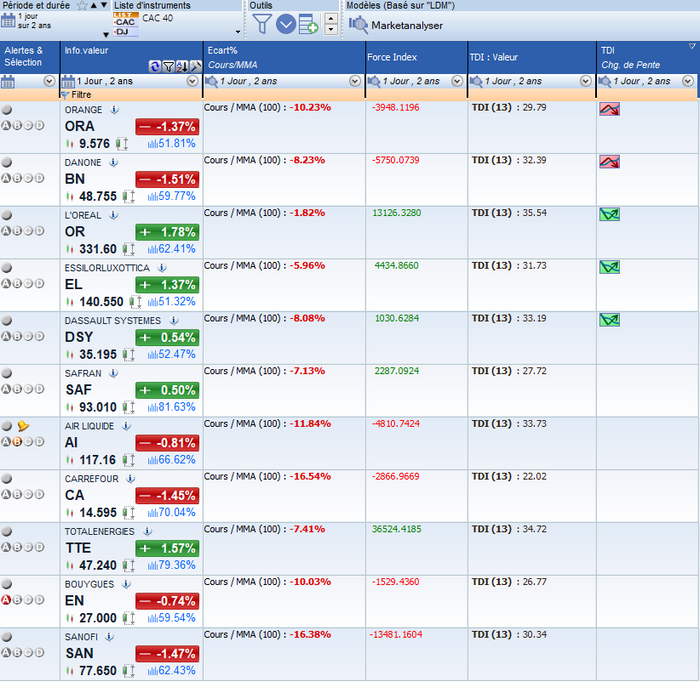
Task: Click the alert bell icon in AIR LIQUIDE row
Action: (x=23, y=426)
